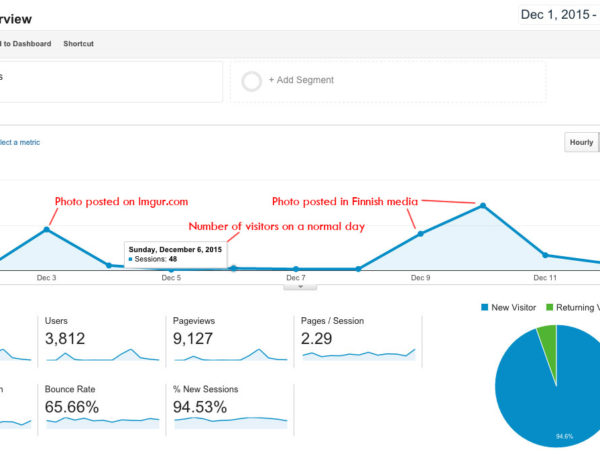This screenshot has width=600, height=460.
Task: Click the New Visitor blue legend swatch
Action: 484,307
